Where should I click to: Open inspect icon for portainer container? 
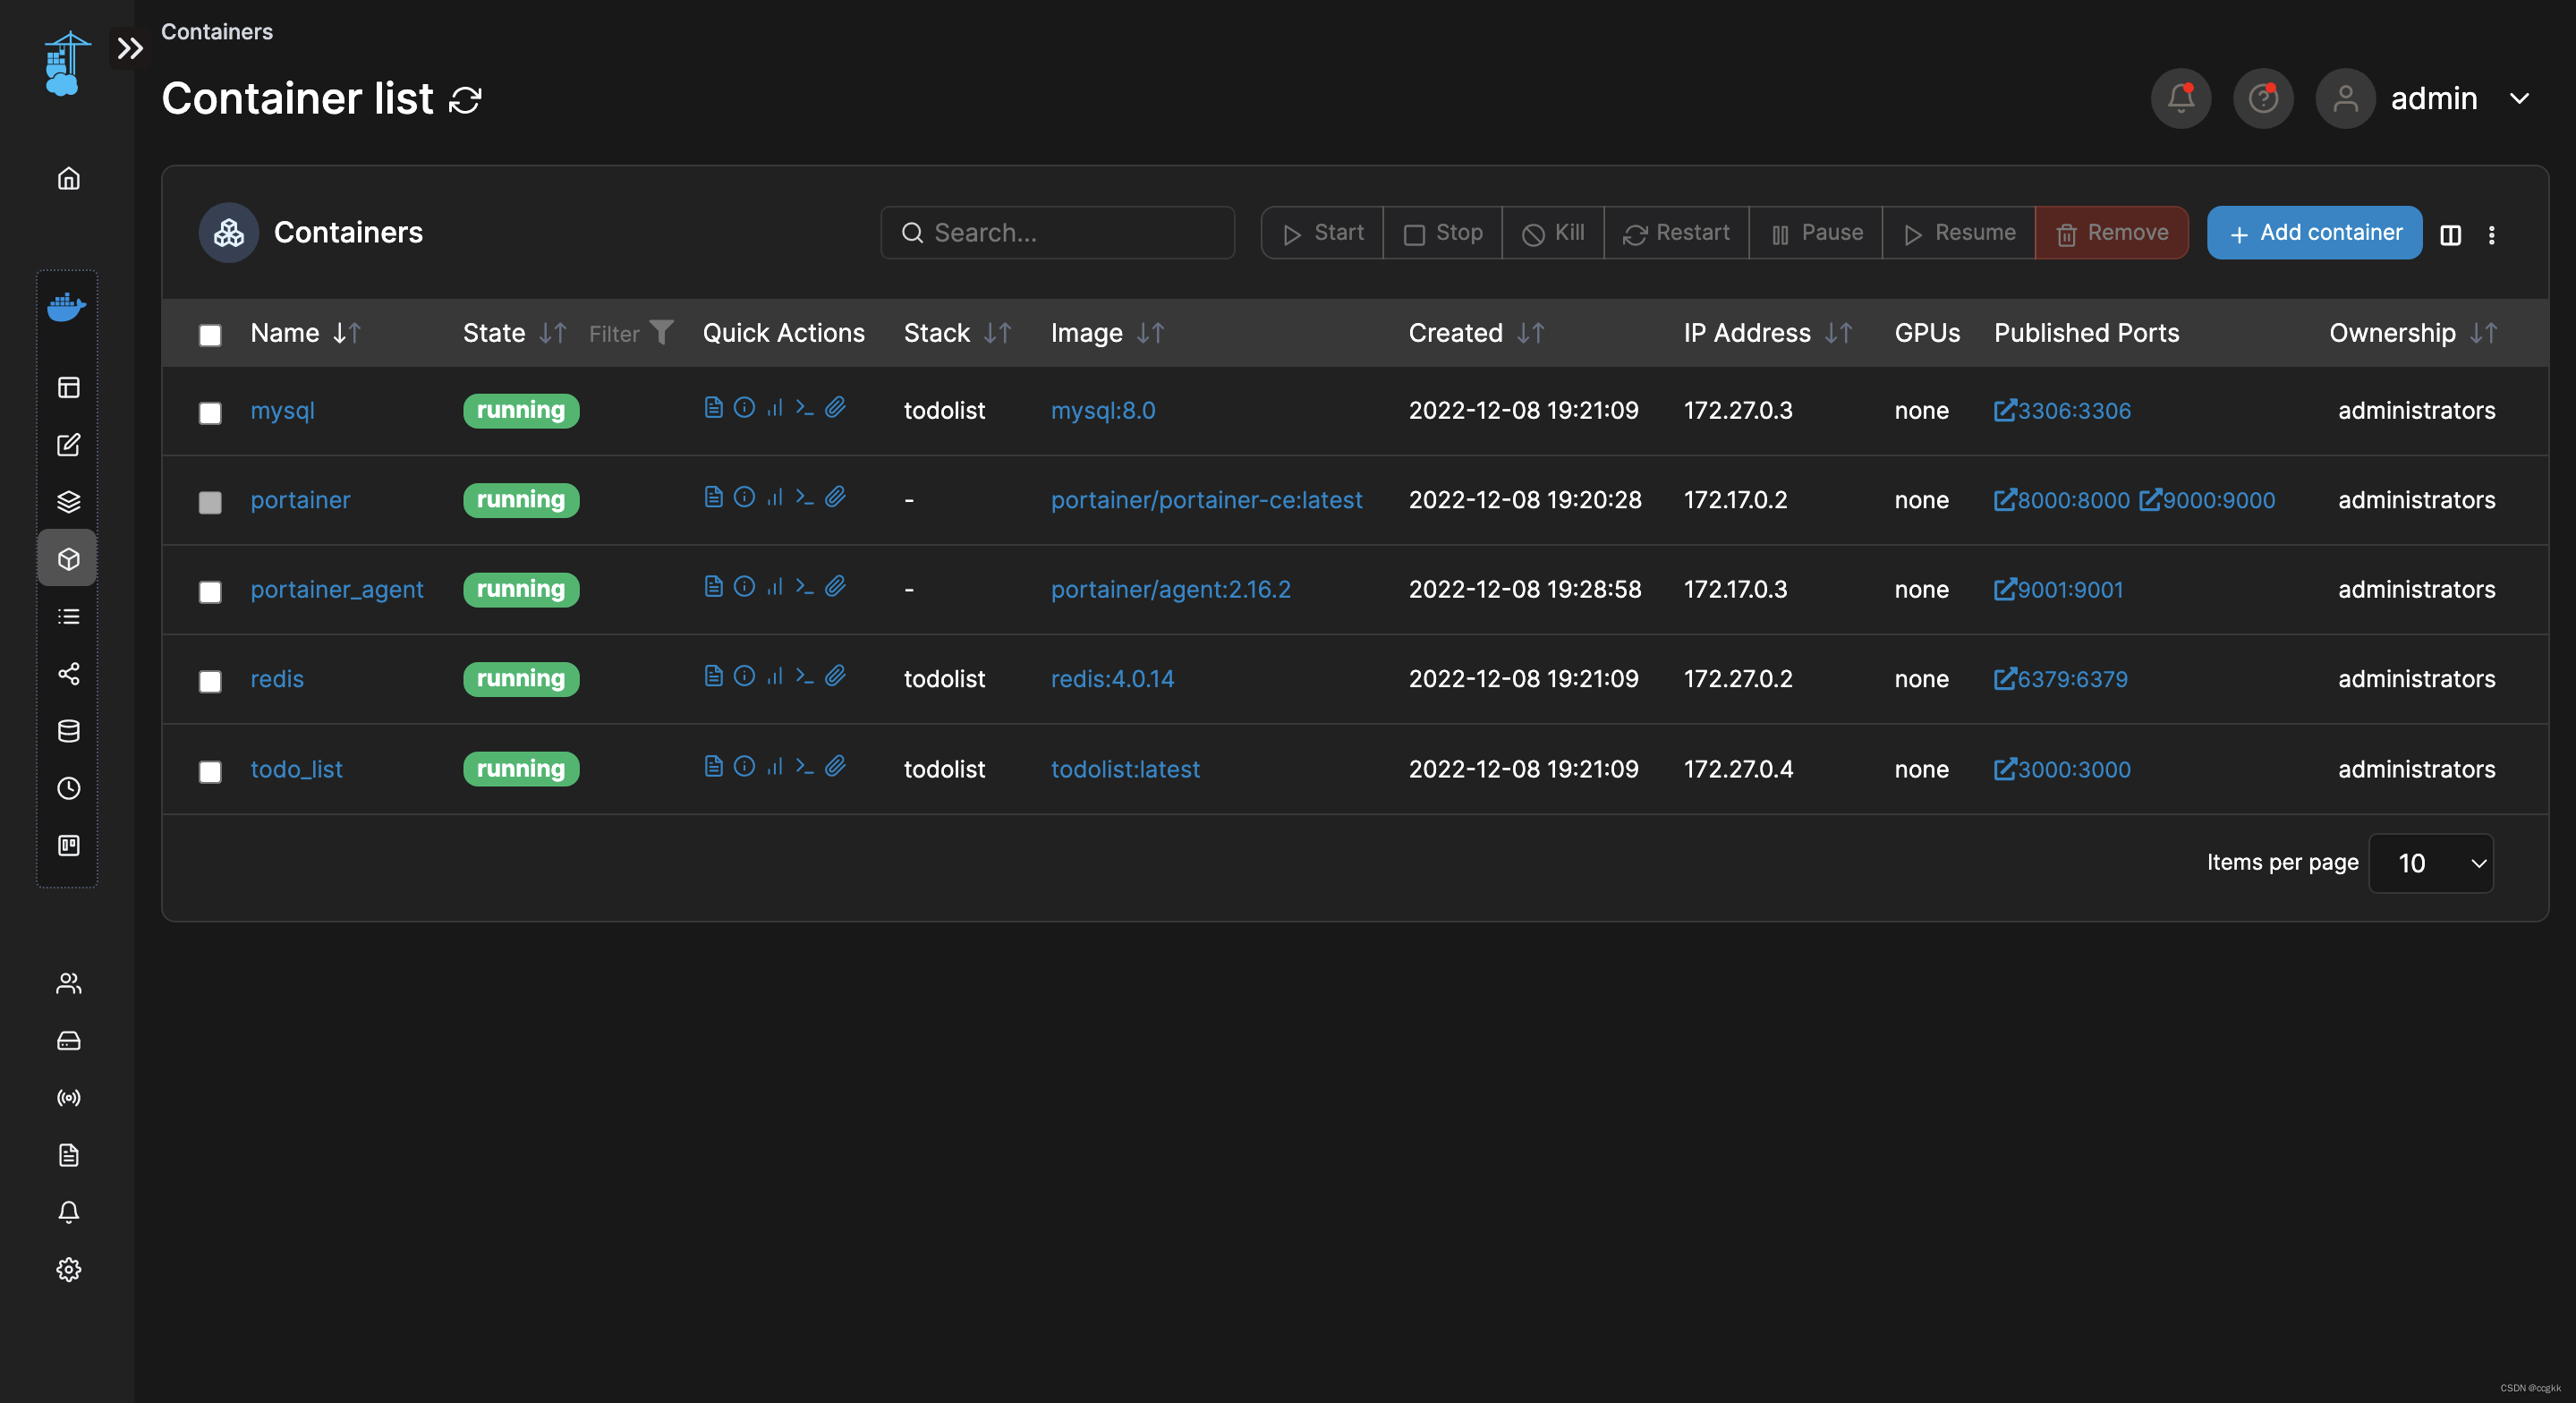[744, 497]
